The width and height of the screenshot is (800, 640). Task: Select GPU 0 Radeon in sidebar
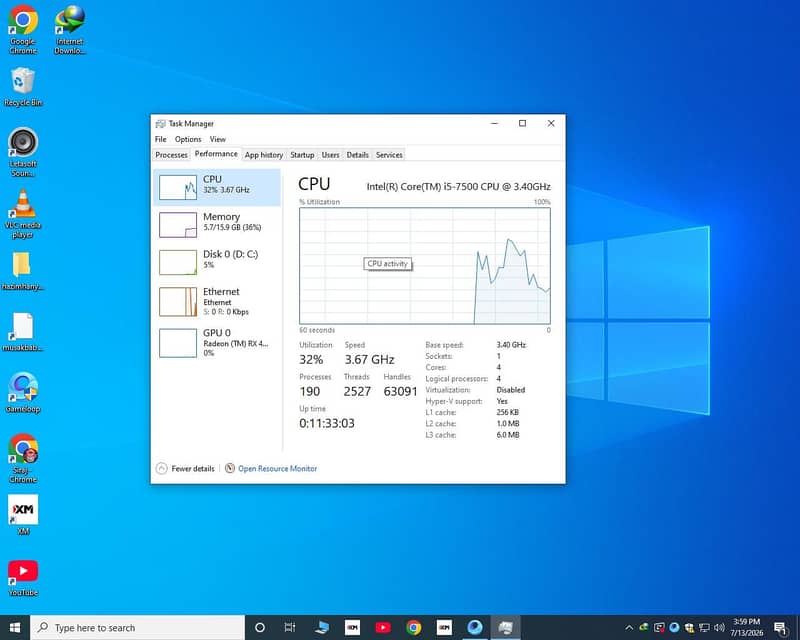click(x=217, y=342)
